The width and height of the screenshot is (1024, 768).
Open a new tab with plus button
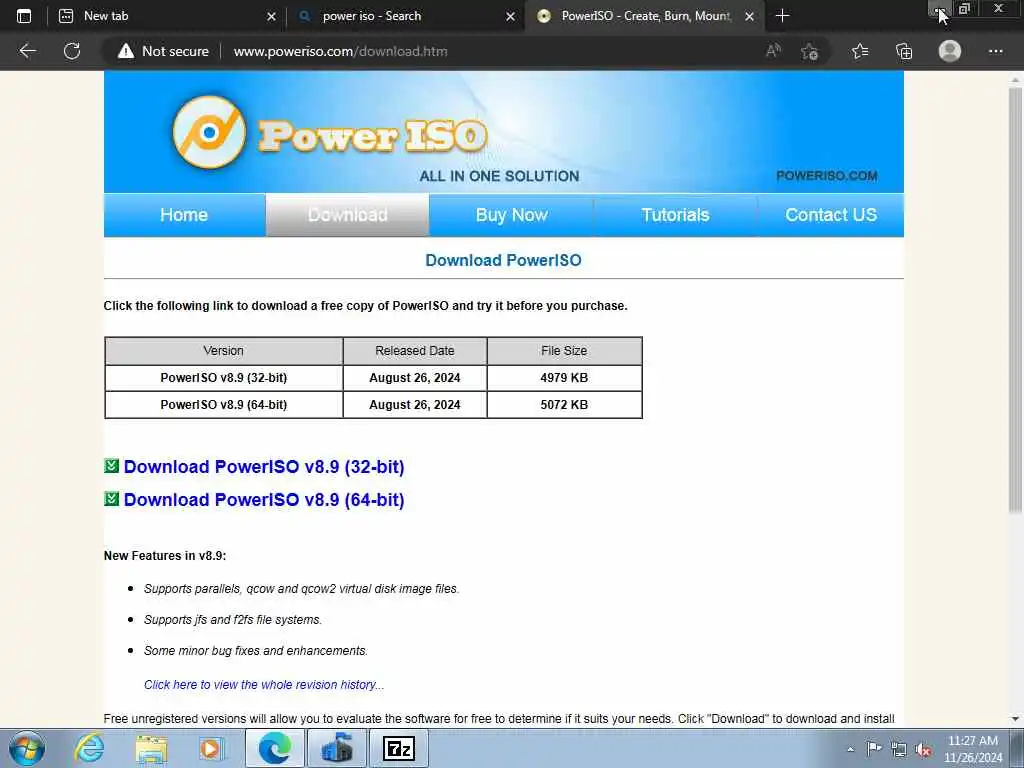pos(782,16)
